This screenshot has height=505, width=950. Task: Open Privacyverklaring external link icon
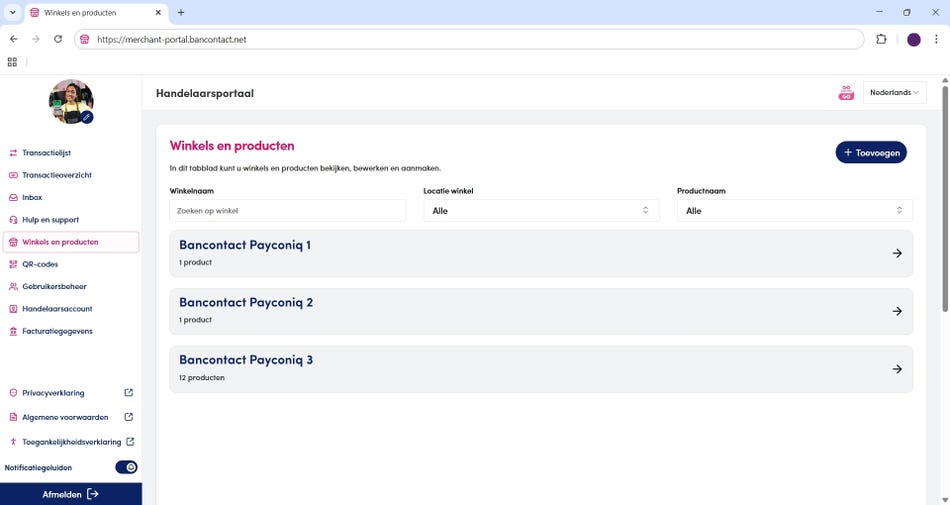pyautogui.click(x=128, y=392)
